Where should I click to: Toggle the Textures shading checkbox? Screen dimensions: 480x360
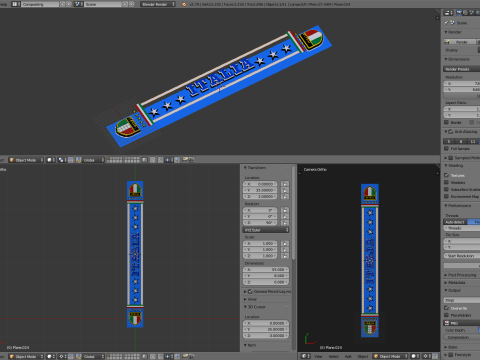click(446, 175)
